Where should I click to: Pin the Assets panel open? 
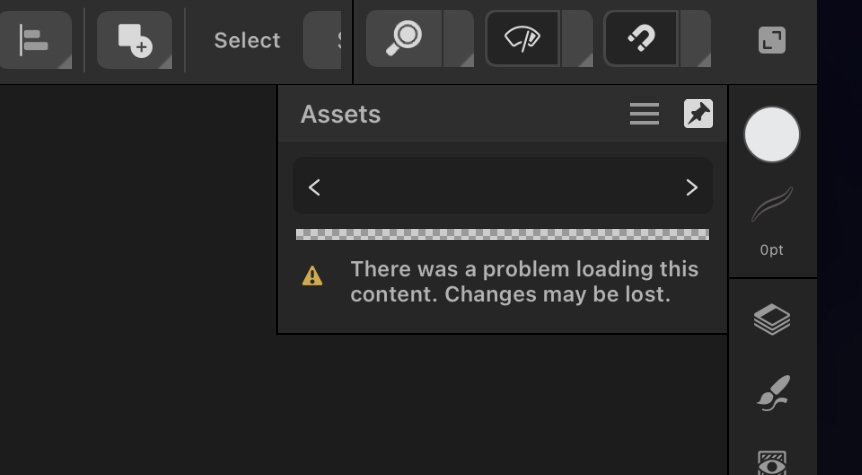(x=698, y=114)
